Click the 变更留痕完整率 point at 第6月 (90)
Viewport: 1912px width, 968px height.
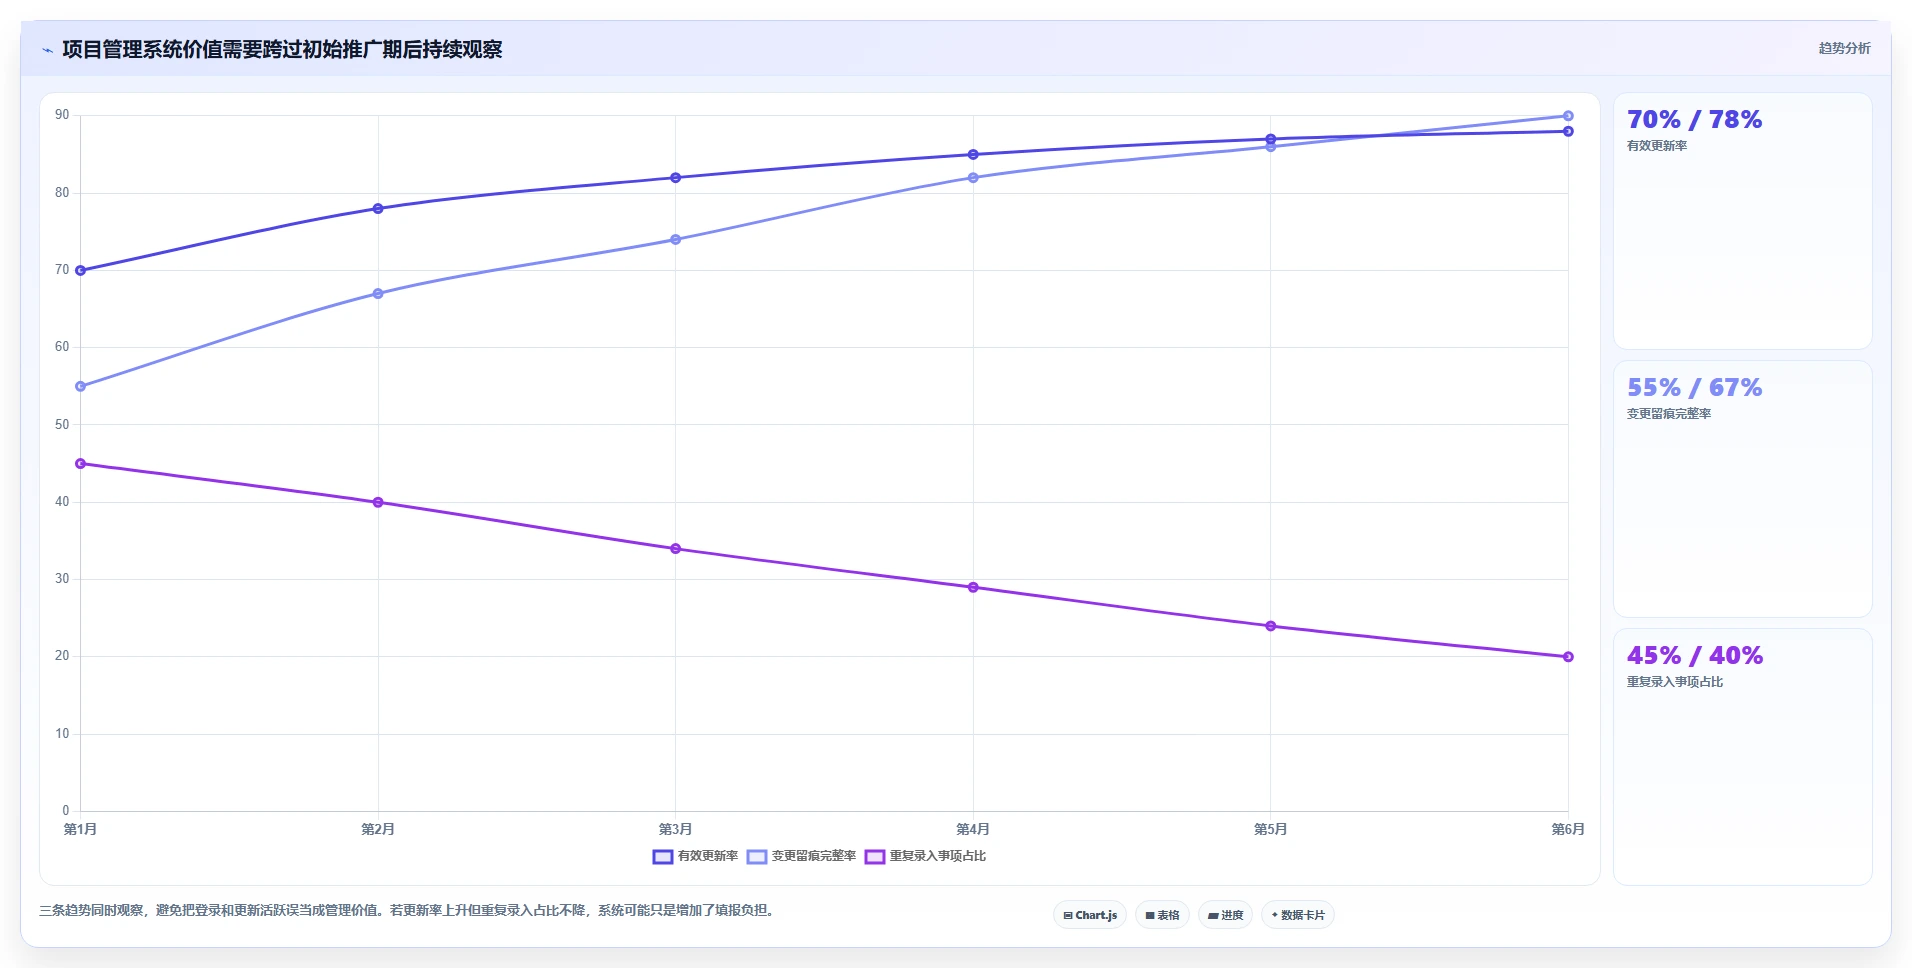point(1568,116)
